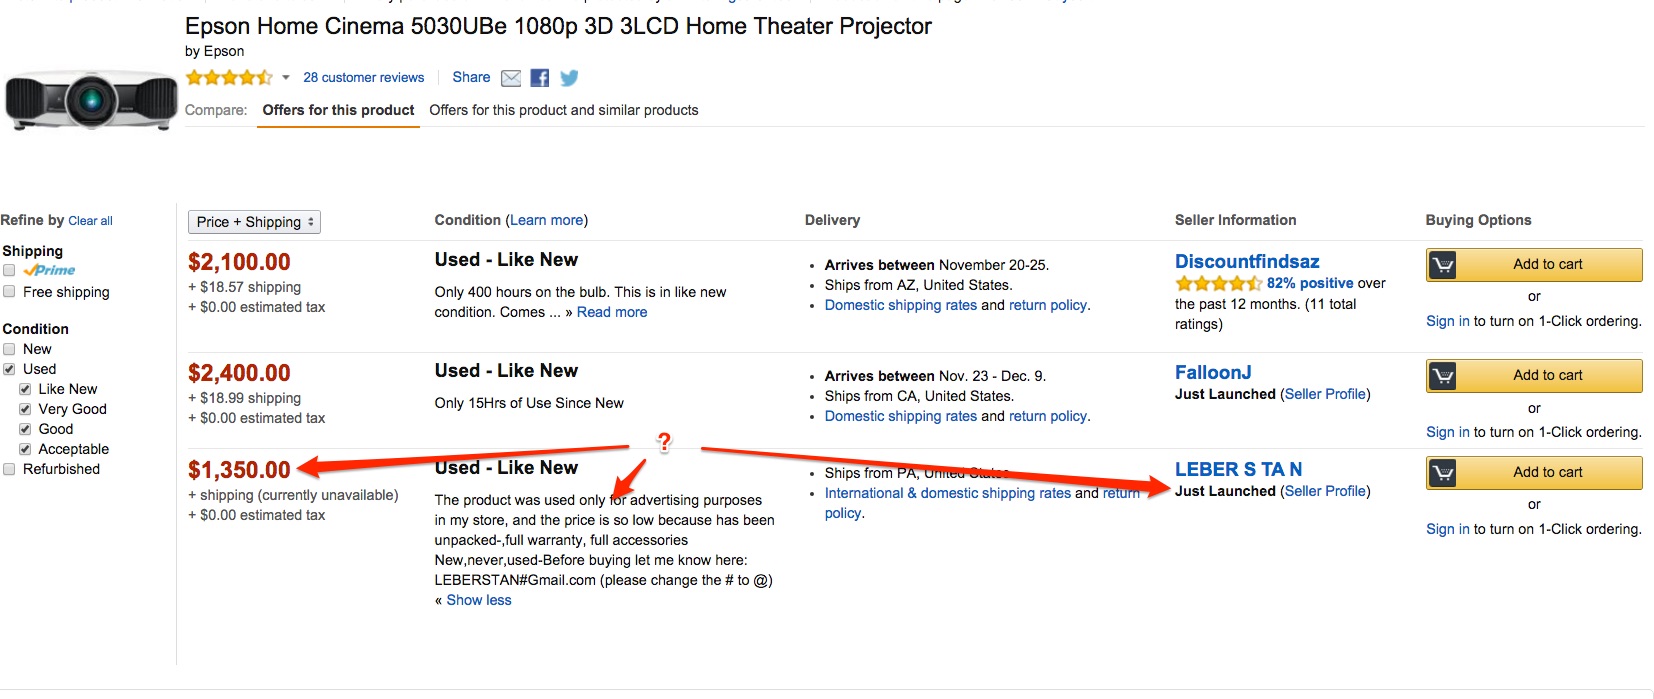Click the product star rating
The image size is (1654, 699).
pos(229,78)
